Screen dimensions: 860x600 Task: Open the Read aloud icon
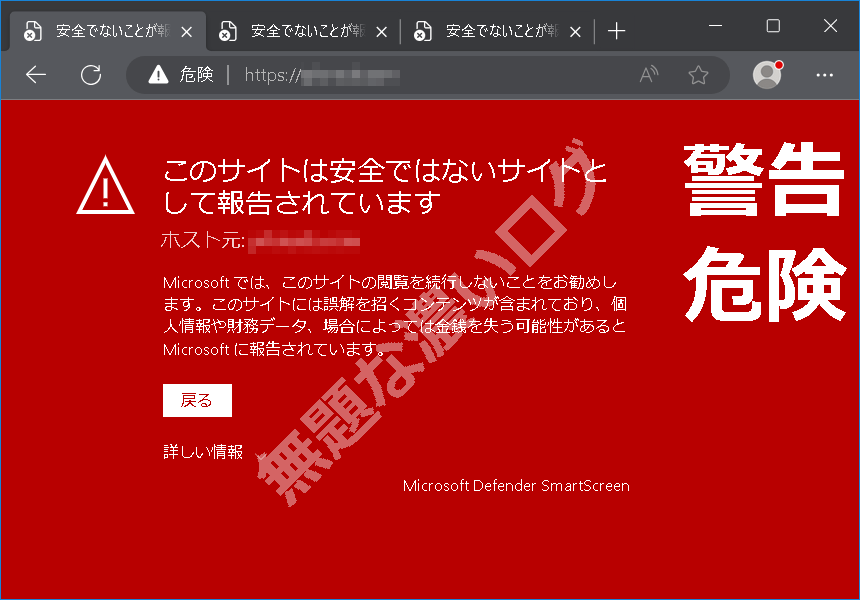(x=649, y=75)
